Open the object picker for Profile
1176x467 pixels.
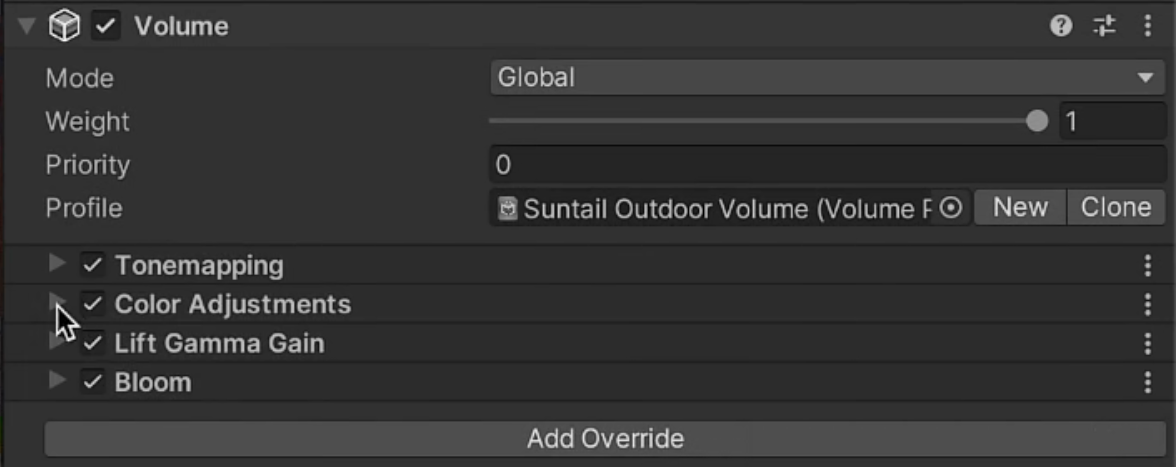pos(952,208)
